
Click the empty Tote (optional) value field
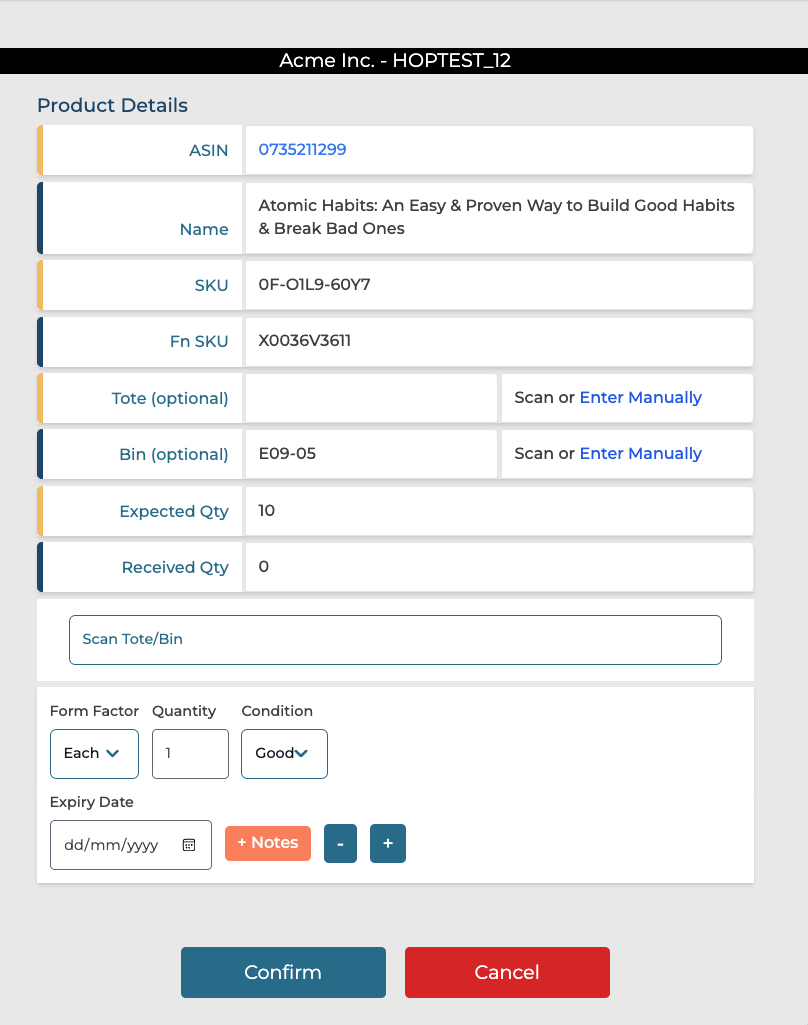click(x=370, y=398)
